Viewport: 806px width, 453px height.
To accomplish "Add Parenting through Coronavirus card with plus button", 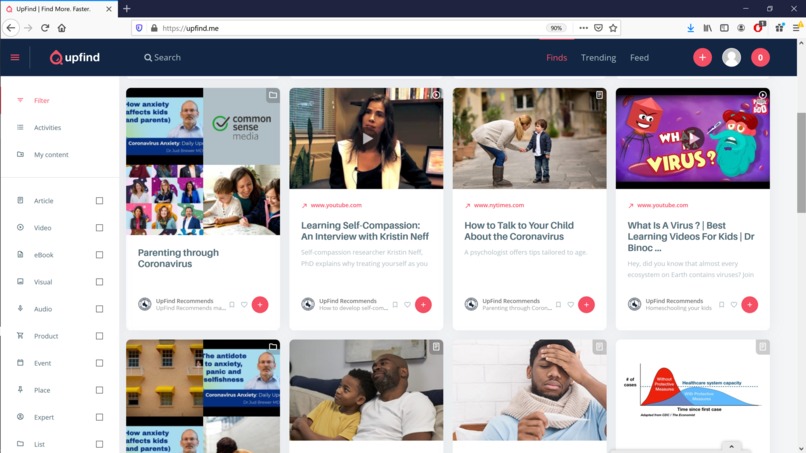I will pos(260,304).
